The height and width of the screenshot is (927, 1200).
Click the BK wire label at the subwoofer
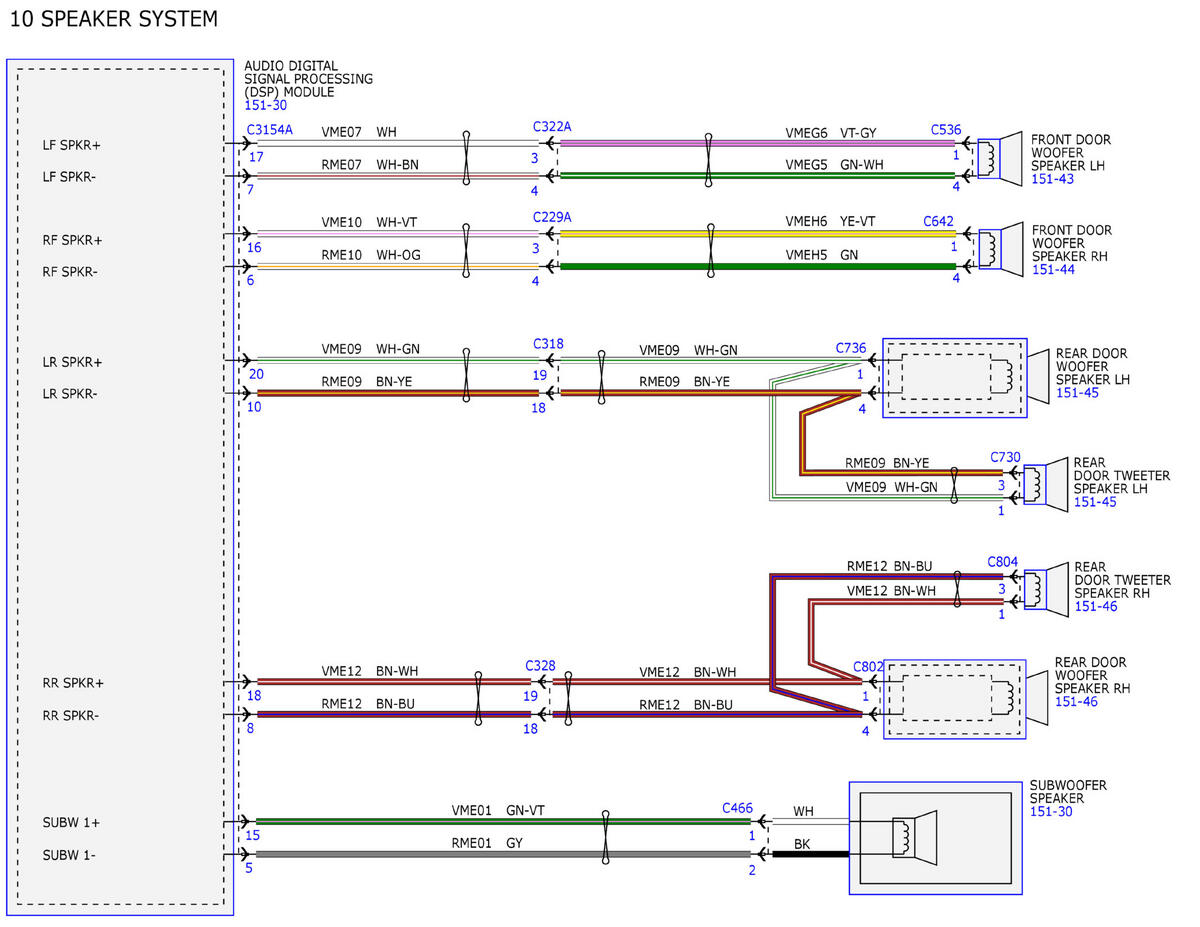coord(802,844)
